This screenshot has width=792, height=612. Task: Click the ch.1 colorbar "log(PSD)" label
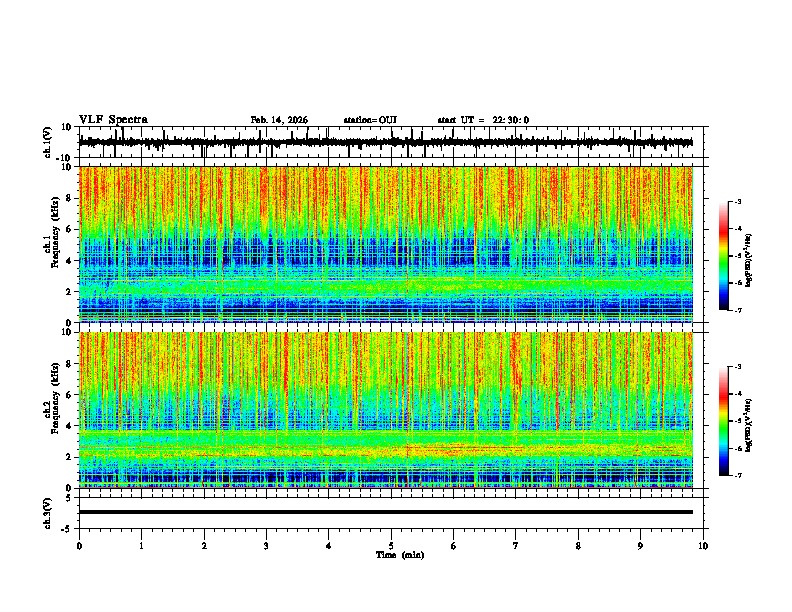click(749, 260)
